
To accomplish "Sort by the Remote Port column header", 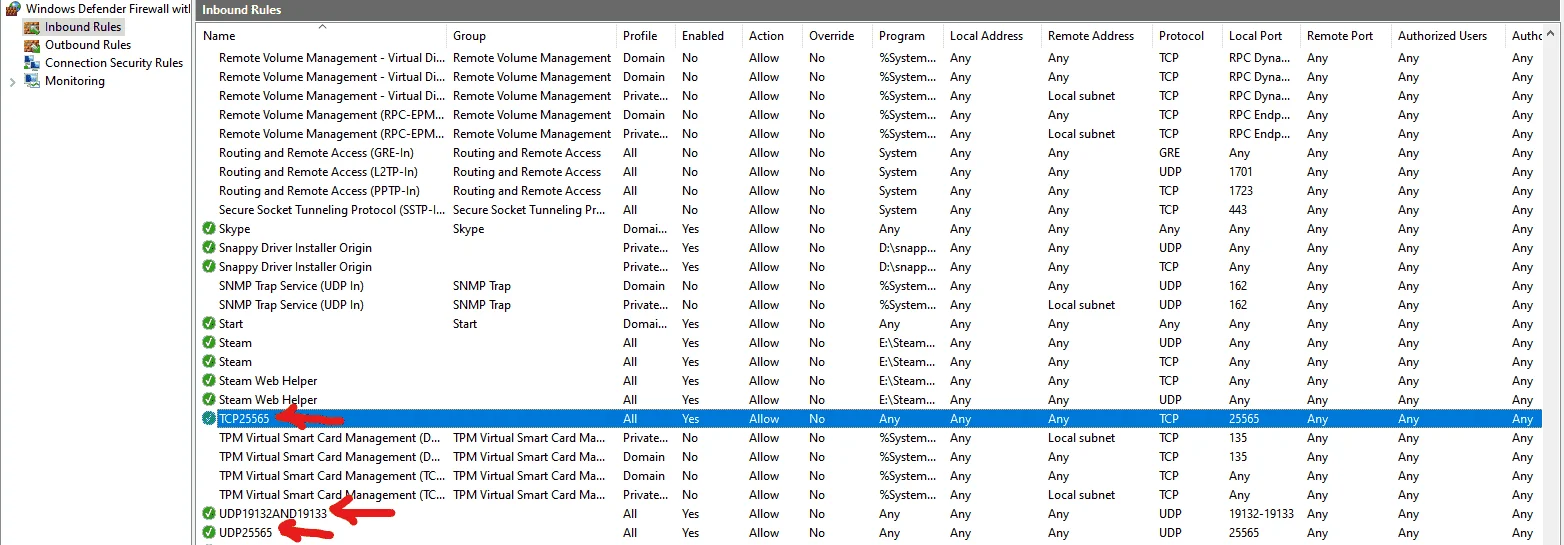I will 1340,36.
